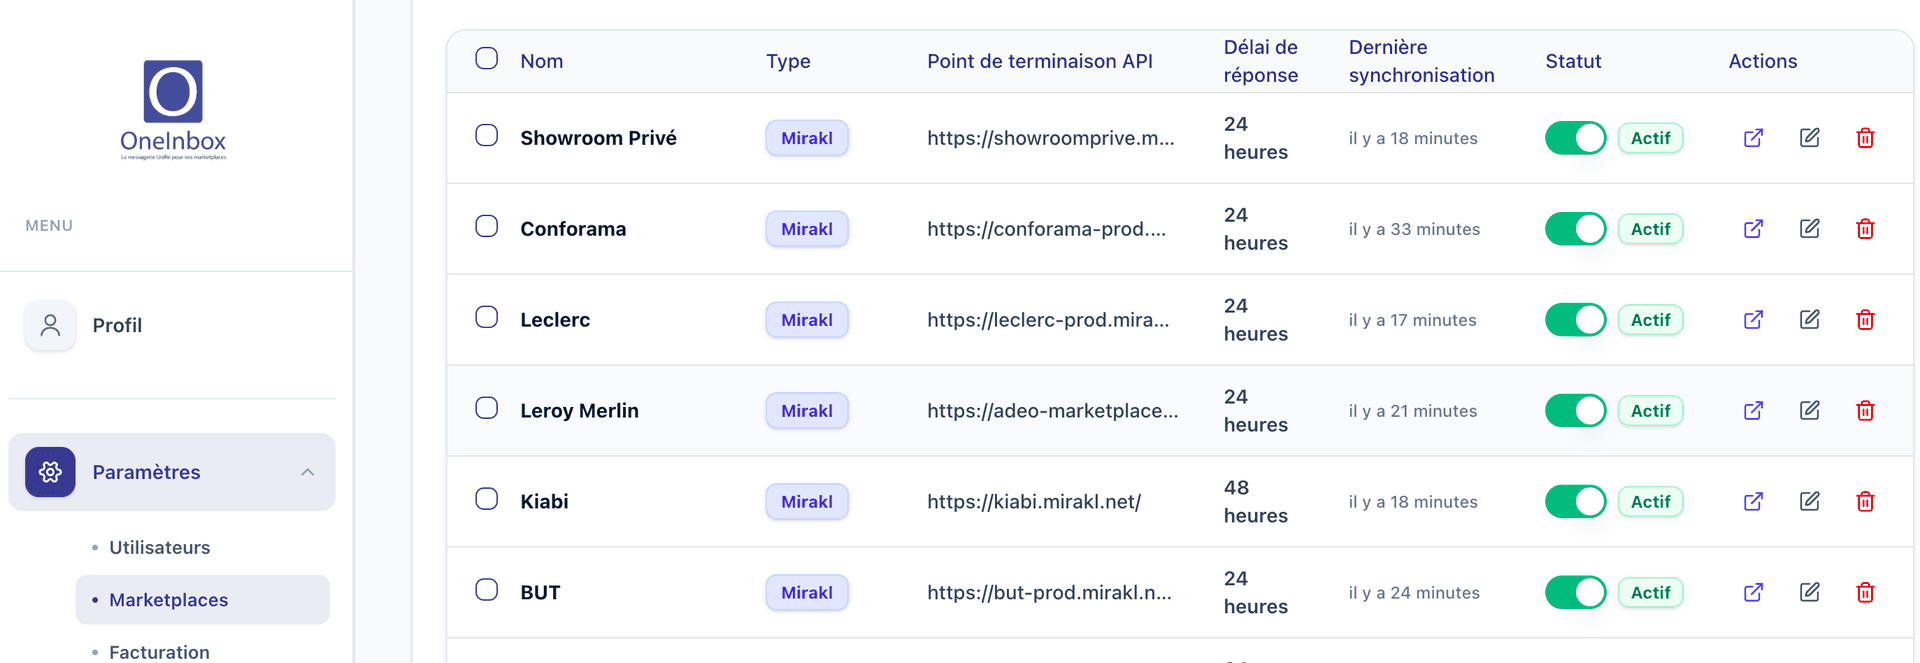Image resolution: width=1920 pixels, height=663 pixels.
Task: Check the Kiabi row checkbox
Action: click(487, 499)
